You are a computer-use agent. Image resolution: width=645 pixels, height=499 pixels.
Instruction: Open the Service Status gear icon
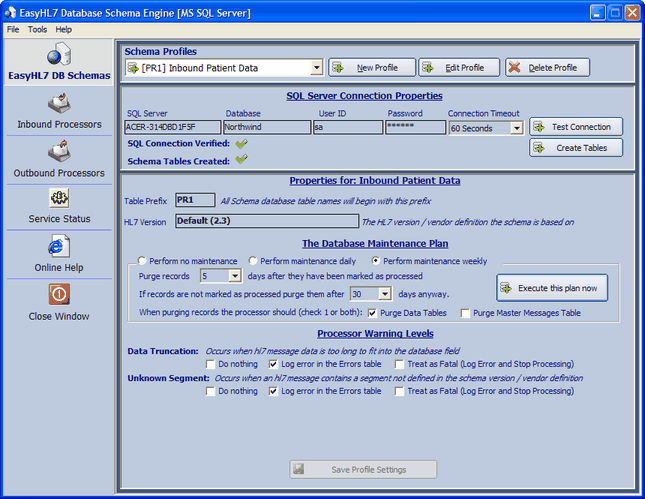click(x=58, y=199)
